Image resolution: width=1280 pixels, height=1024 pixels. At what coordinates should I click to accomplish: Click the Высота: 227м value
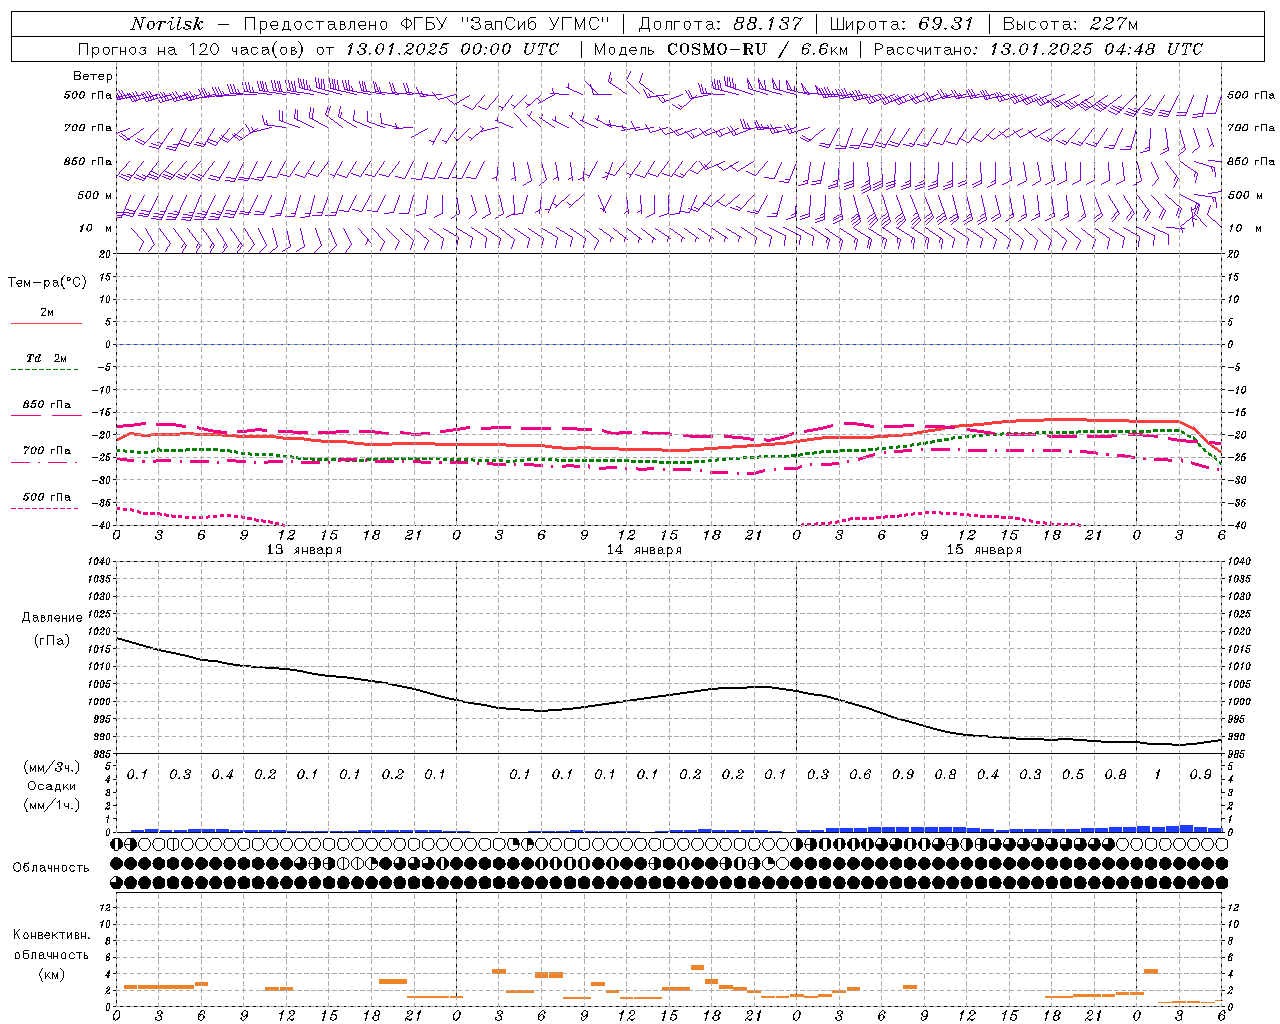tap(1070, 24)
